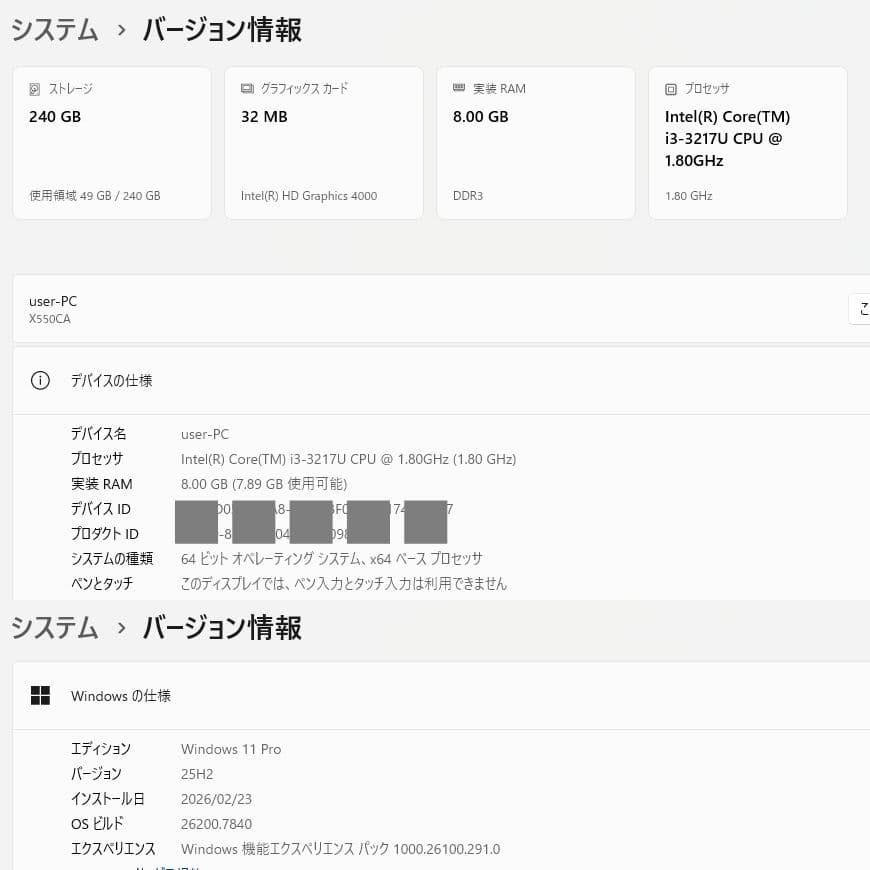
Task: Select システム in the breadcrumb
Action: (x=54, y=31)
